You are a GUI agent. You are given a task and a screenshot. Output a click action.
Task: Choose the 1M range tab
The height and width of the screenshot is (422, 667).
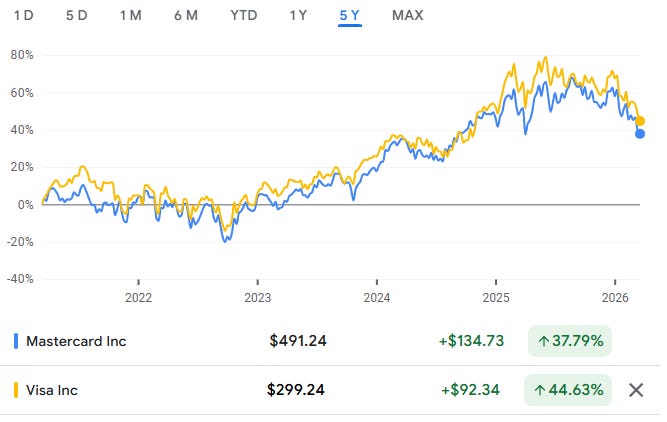coord(130,15)
